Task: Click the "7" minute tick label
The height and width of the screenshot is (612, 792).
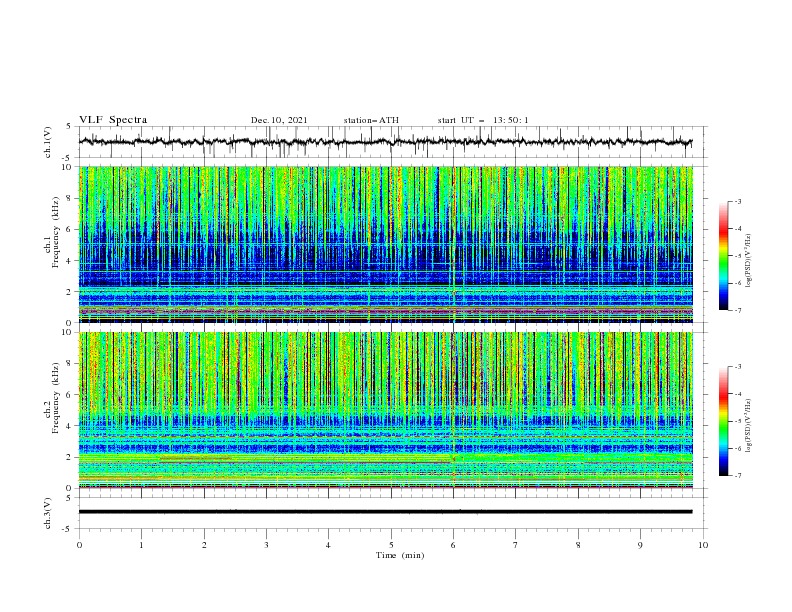Action: tap(516, 545)
